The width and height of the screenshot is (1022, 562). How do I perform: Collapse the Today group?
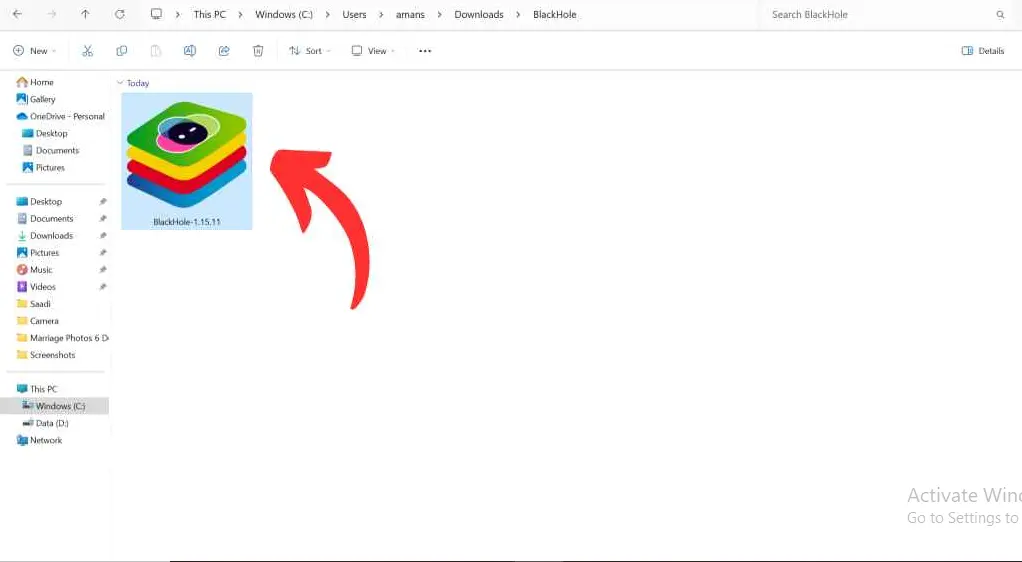pos(120,83)
